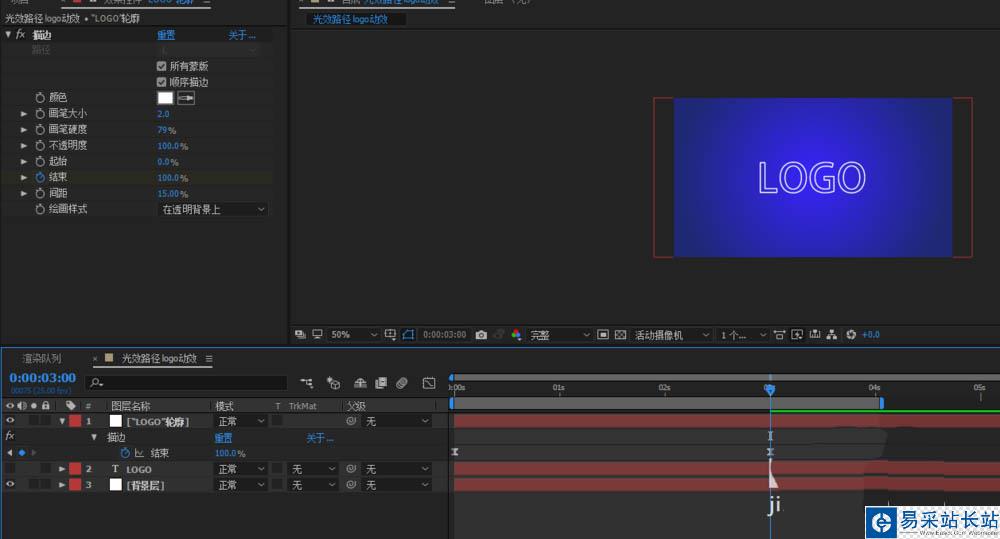The image size is (1000, 539).
Task: Collapse the 描边 effect in effect controls
Action: click(x=8, y=34)
